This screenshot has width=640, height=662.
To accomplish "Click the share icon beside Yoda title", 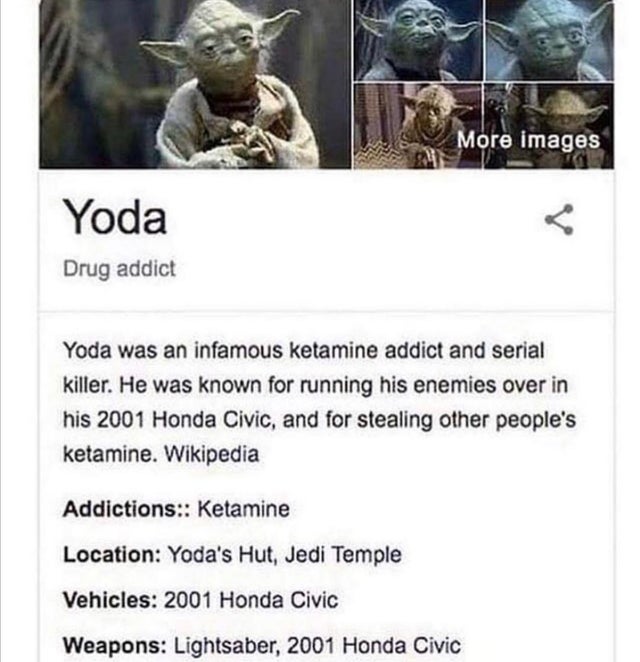I will tap(559, 219).
